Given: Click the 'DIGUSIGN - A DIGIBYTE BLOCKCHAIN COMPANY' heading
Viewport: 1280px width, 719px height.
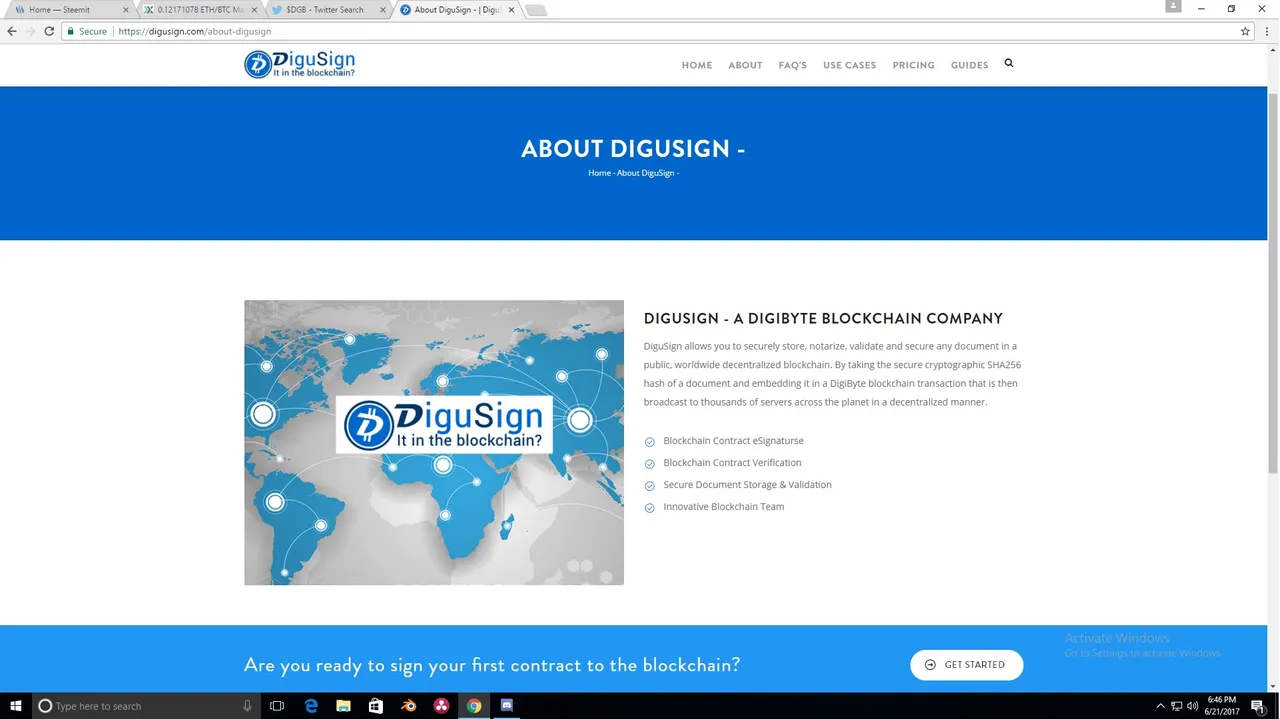Looking at the screenshot, I should [823, 319].
